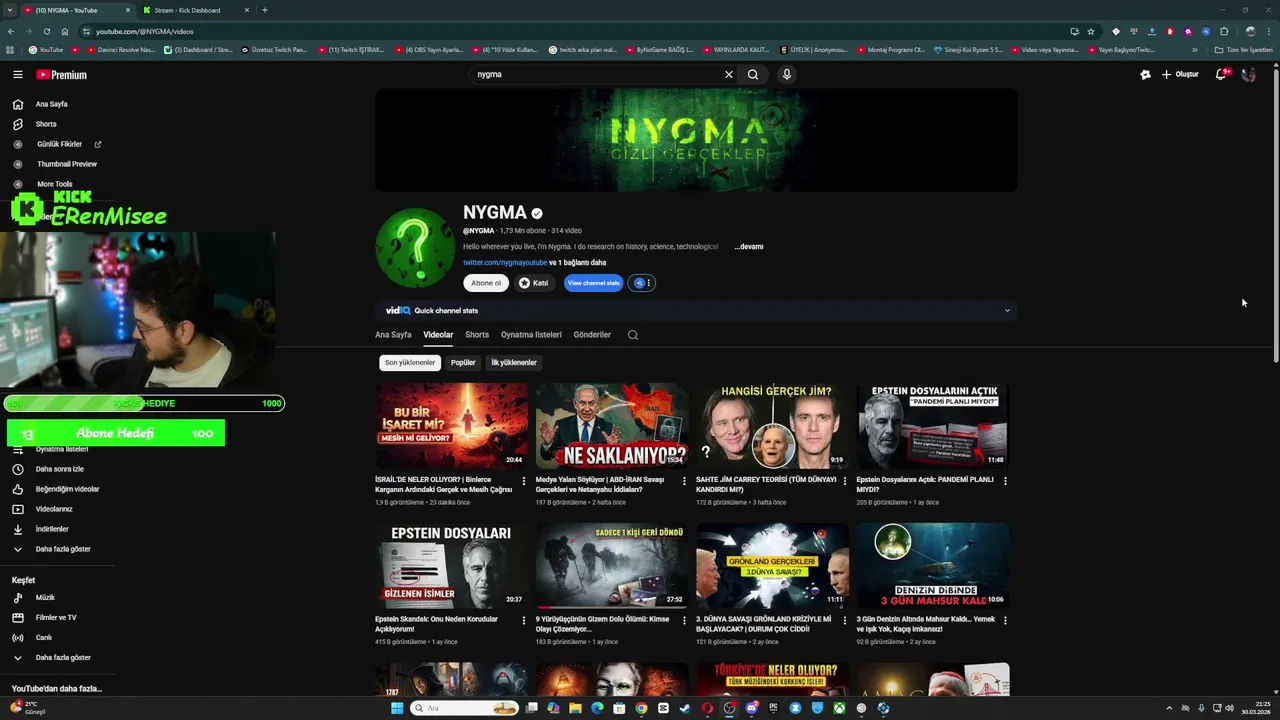Image resolution: width=1280 pixels, height=720 pixels.
Task: Open options menu for İSRAİL'DE NELER OLUYOR video
Action: (x=524, y=481)
